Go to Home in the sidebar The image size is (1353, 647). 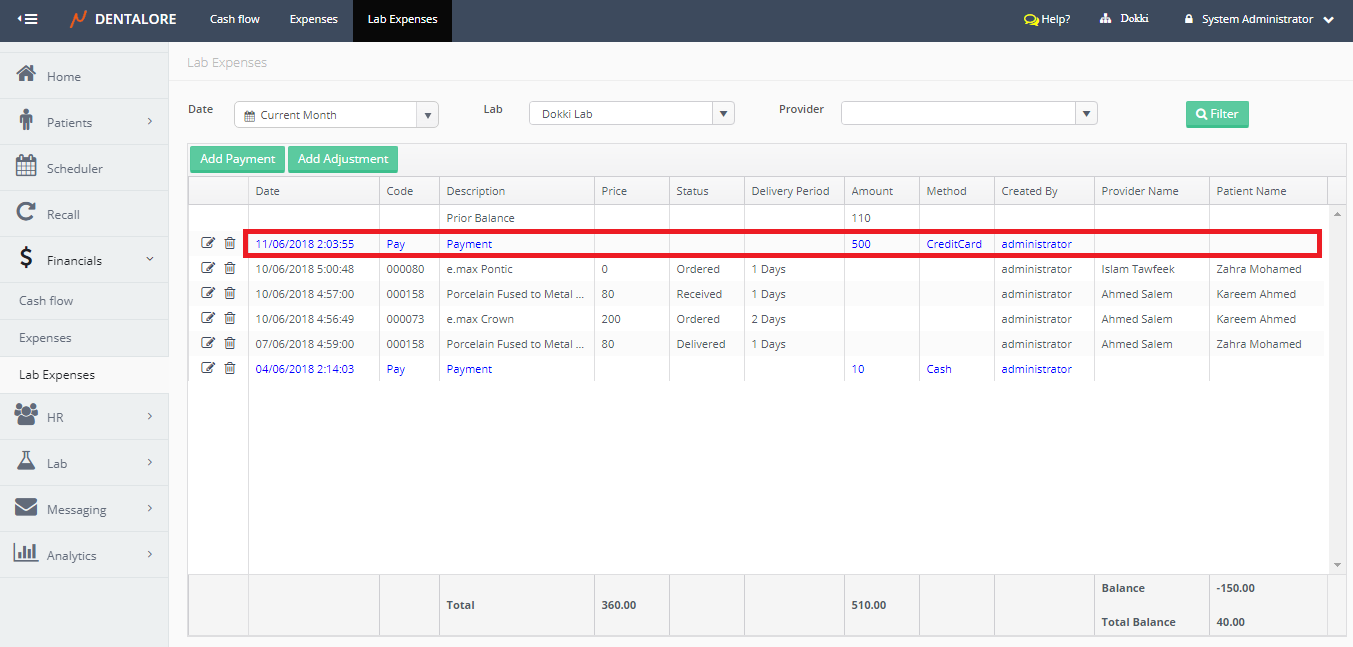pos(63,76)
